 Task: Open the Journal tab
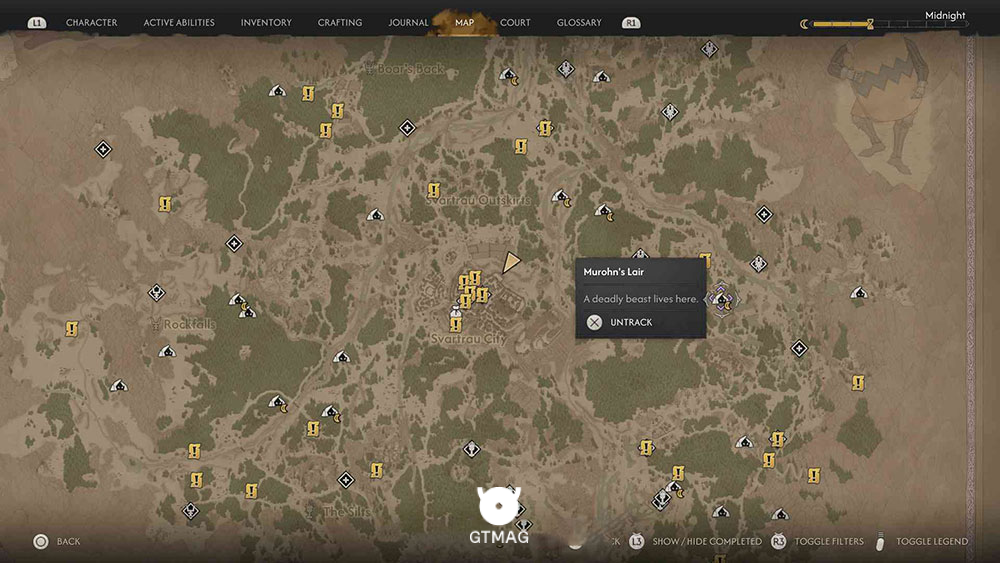(x=408, y=22)
